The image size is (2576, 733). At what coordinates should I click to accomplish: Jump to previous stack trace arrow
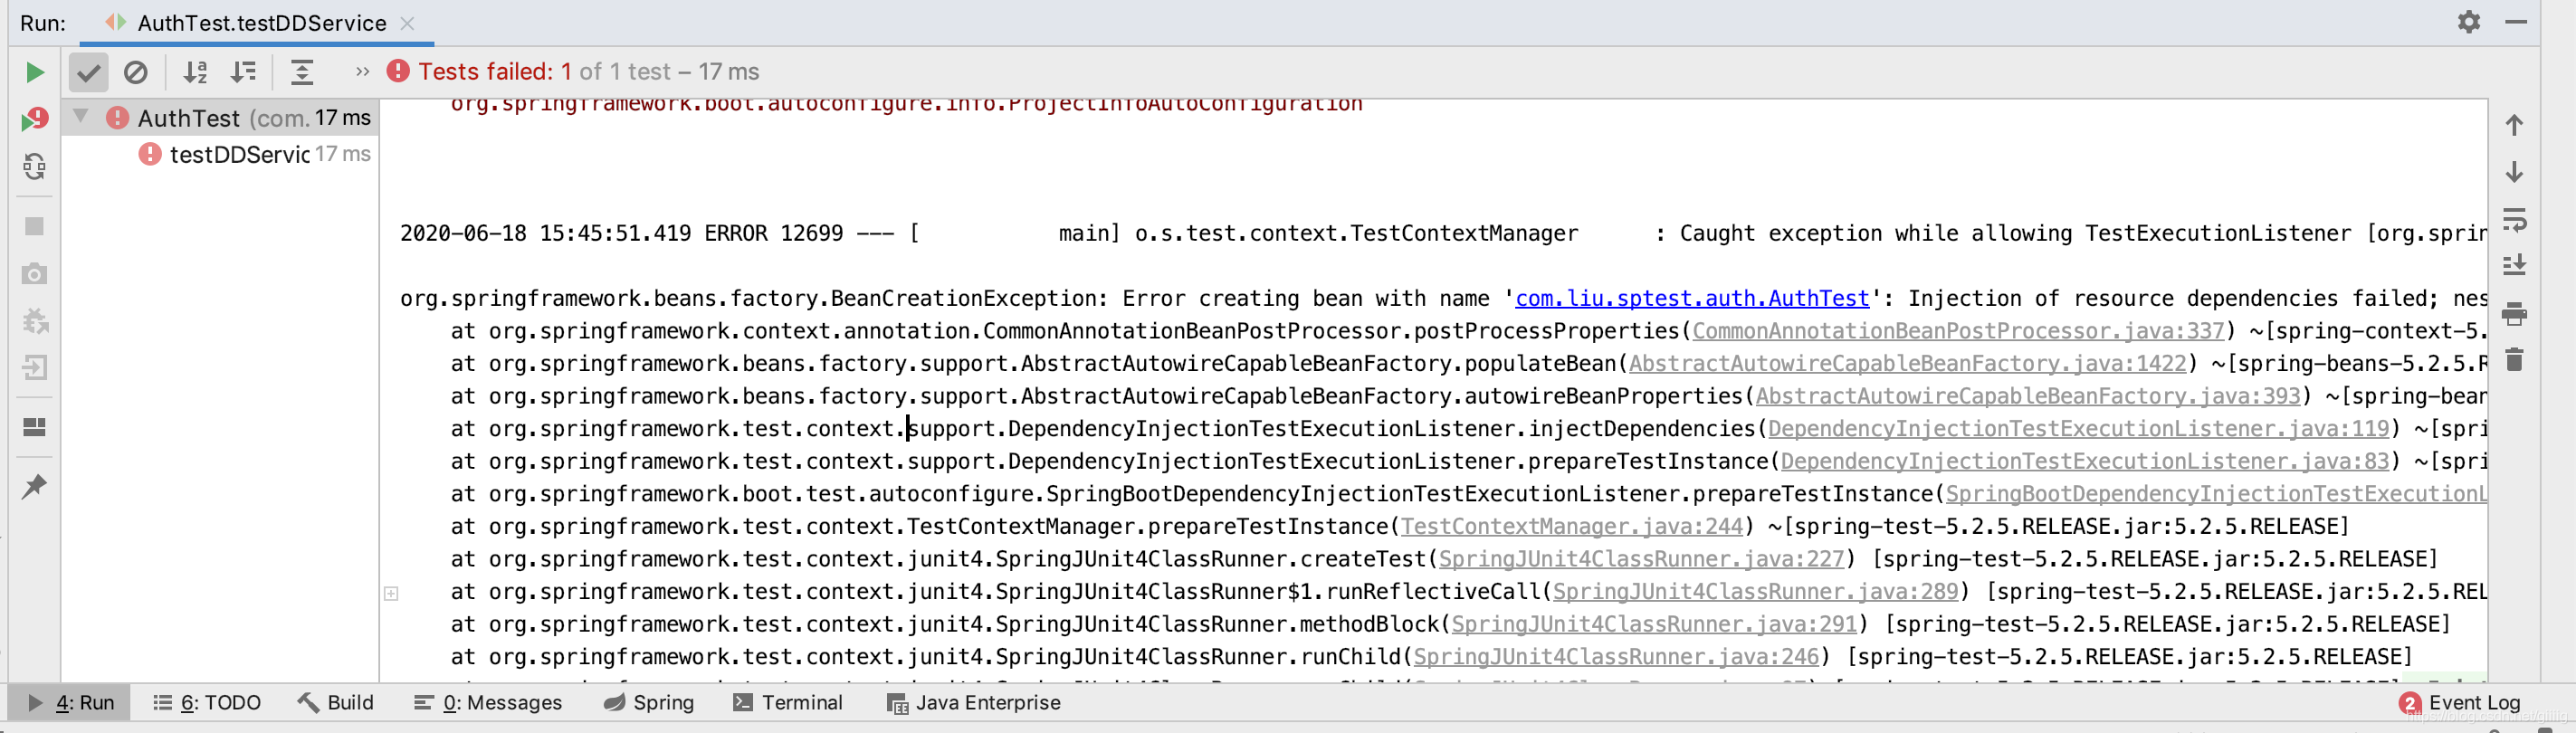point(2514,125)
